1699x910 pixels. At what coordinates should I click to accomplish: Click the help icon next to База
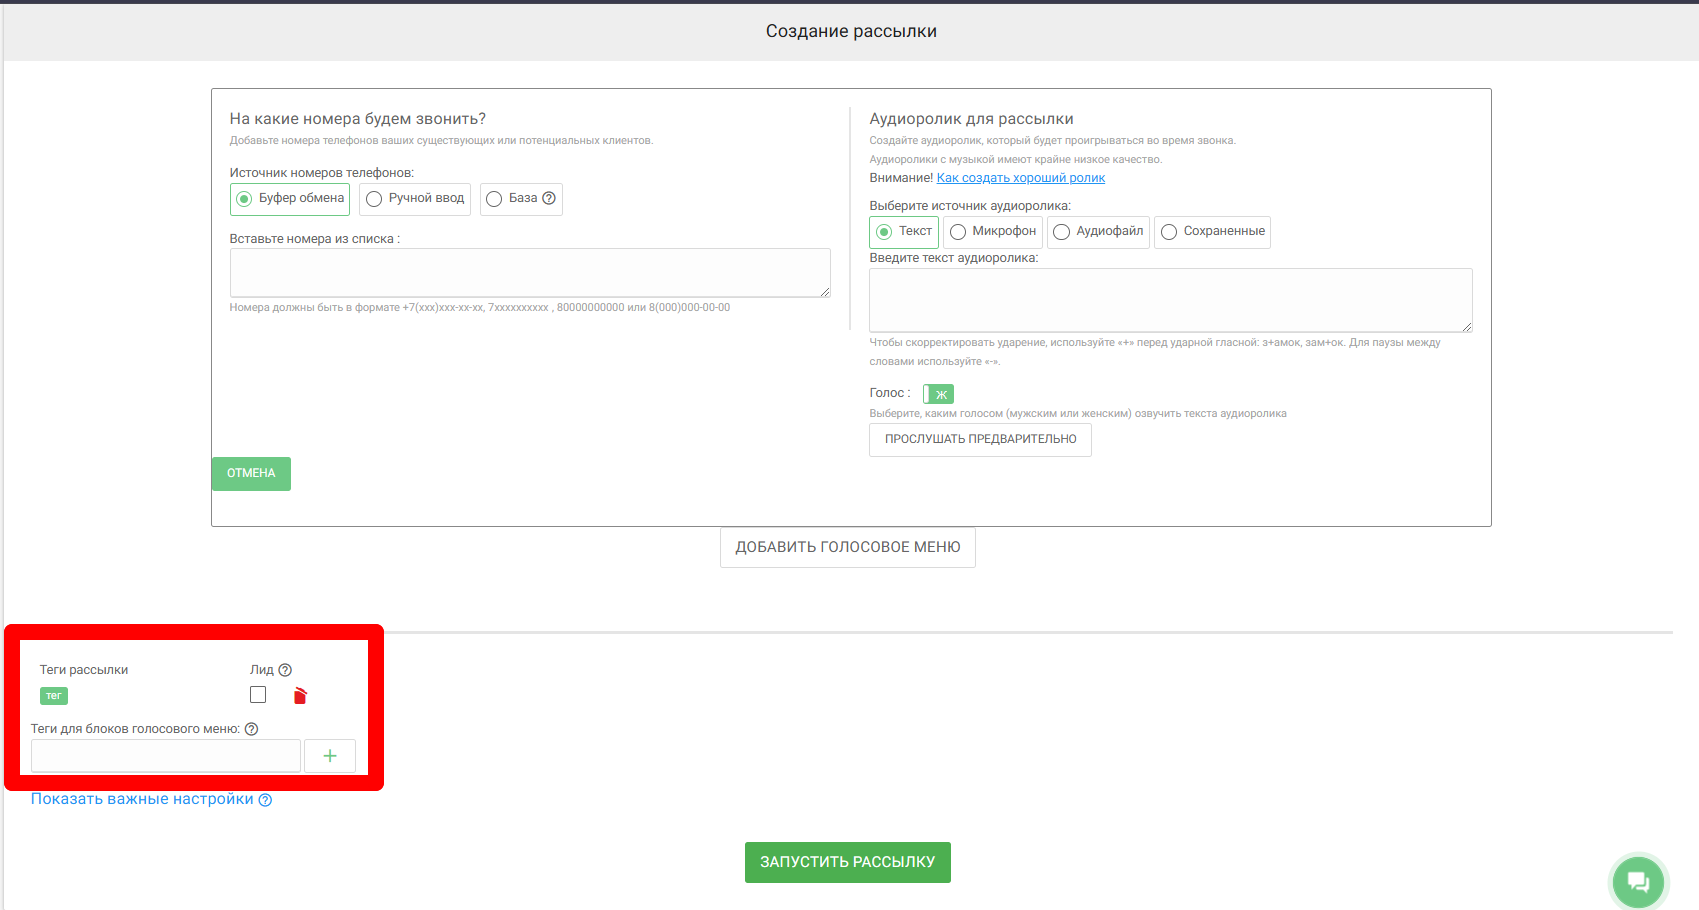point(549,198)
